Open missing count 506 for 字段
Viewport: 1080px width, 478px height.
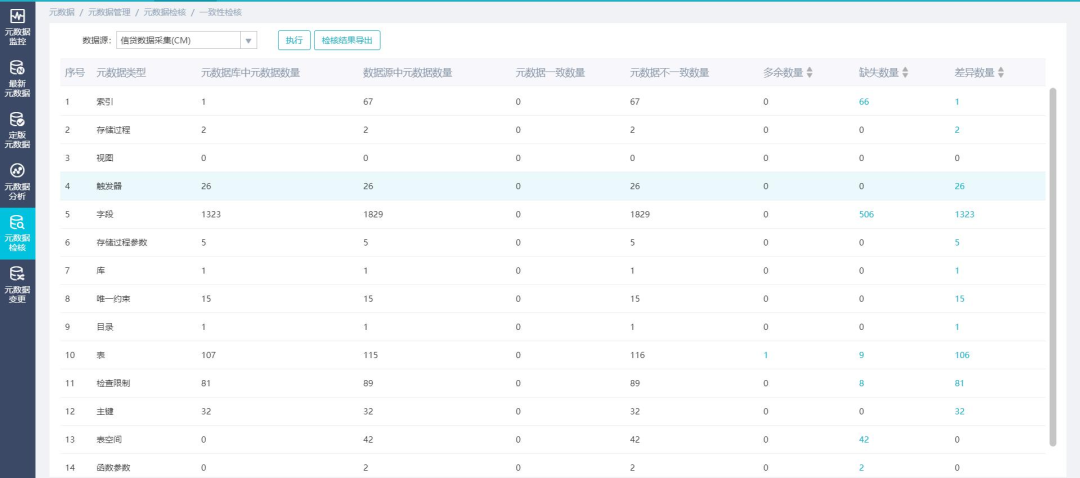click(866, 214)
